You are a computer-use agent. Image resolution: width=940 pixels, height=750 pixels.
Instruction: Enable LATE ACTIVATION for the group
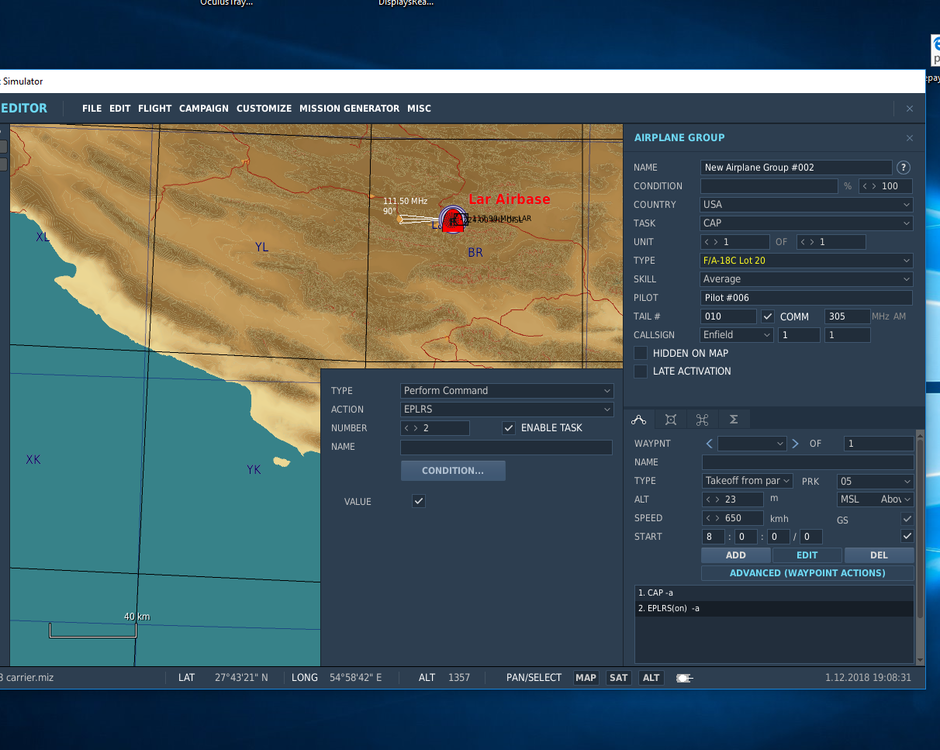(640, 371)
